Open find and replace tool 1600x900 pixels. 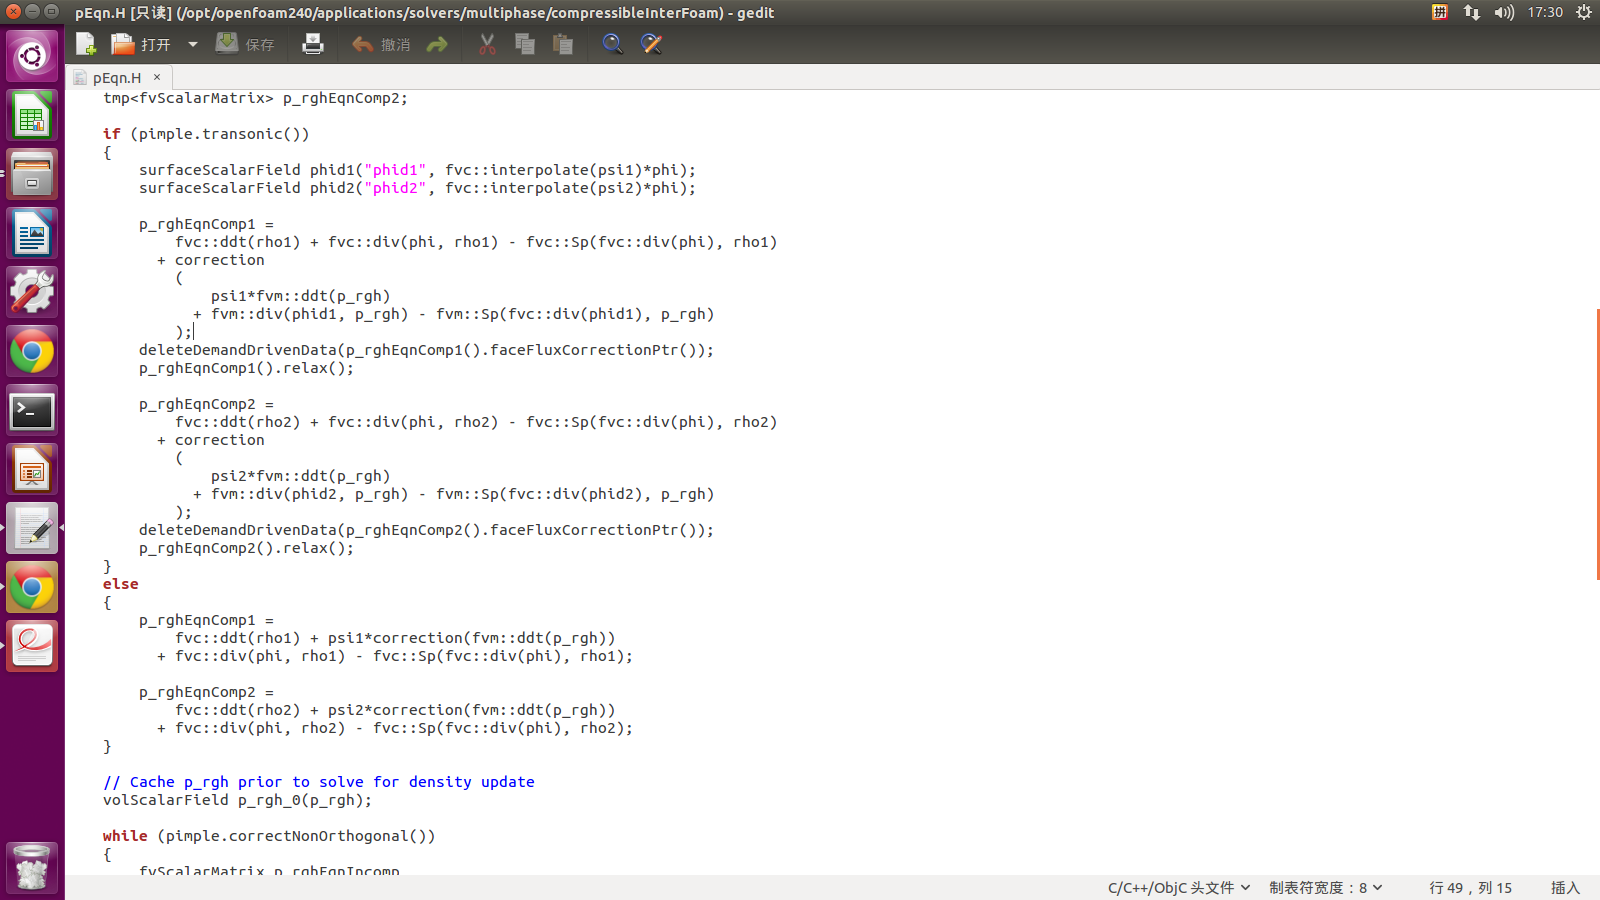651,44
